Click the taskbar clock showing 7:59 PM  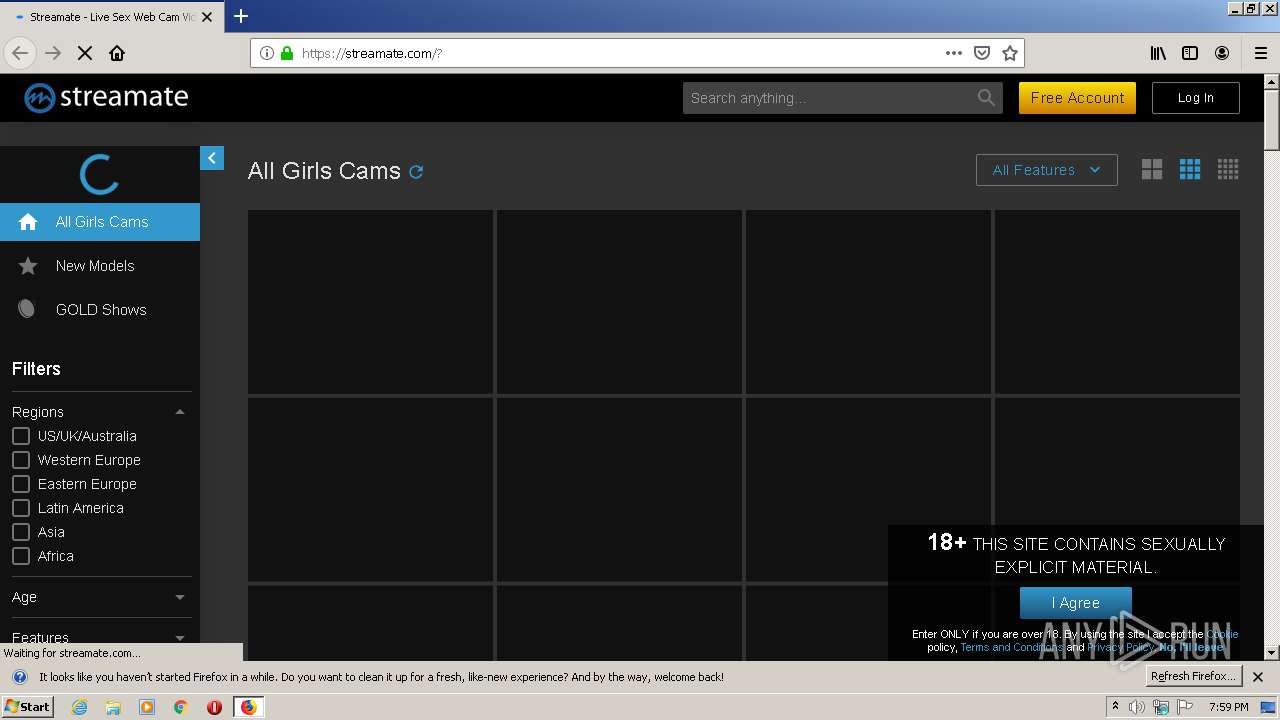coord(1228,707)
